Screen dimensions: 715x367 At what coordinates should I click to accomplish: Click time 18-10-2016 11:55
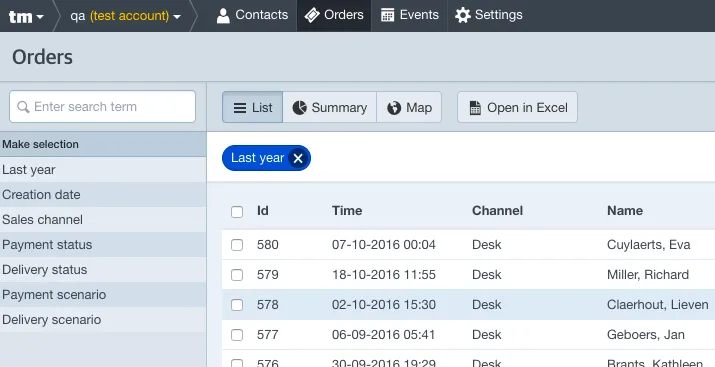384,275
